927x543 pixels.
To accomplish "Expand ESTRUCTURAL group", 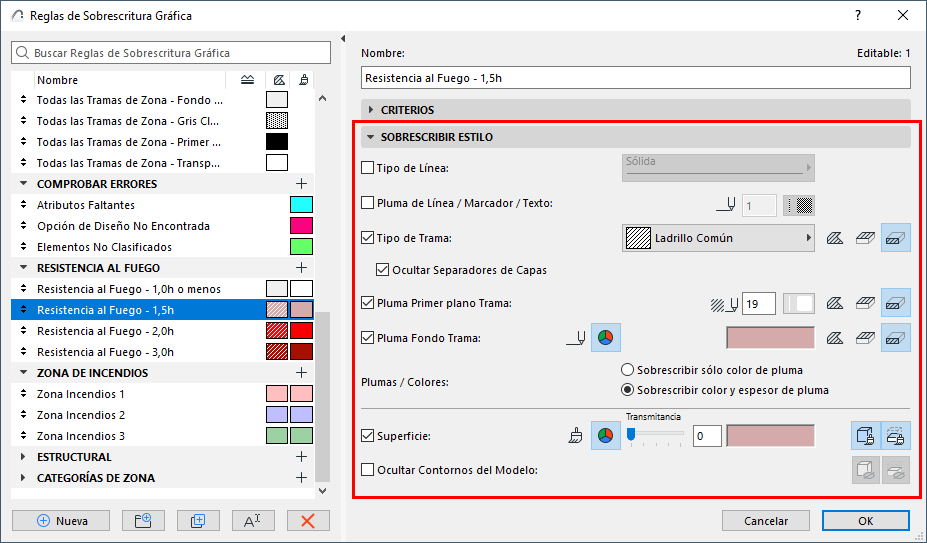I will pos(24,457).
